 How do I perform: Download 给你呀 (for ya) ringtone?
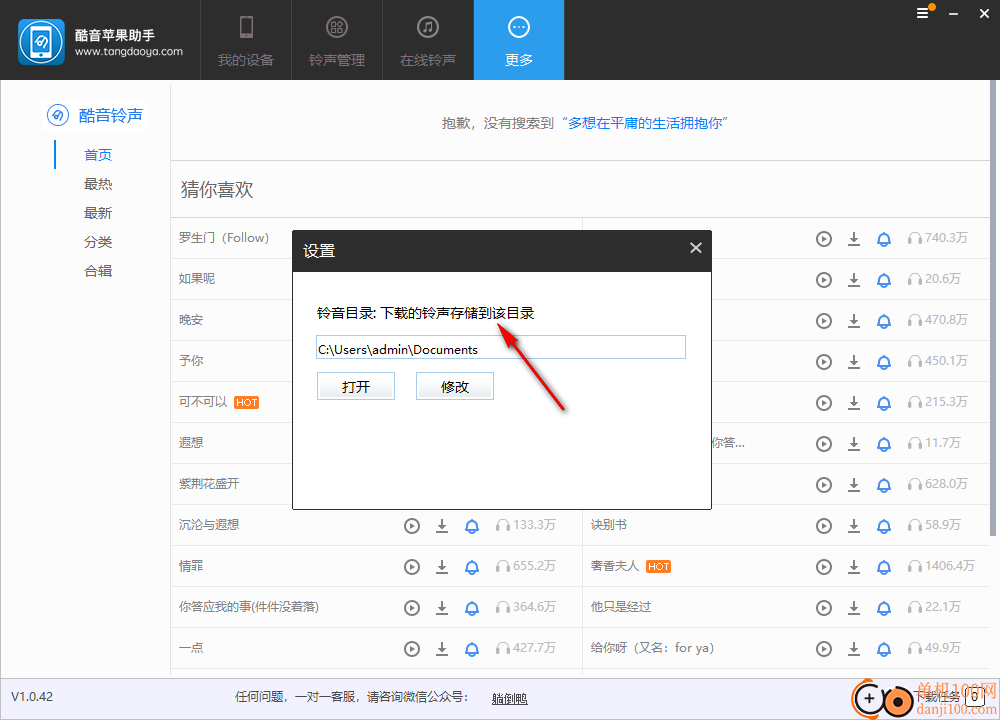point(854,649)
